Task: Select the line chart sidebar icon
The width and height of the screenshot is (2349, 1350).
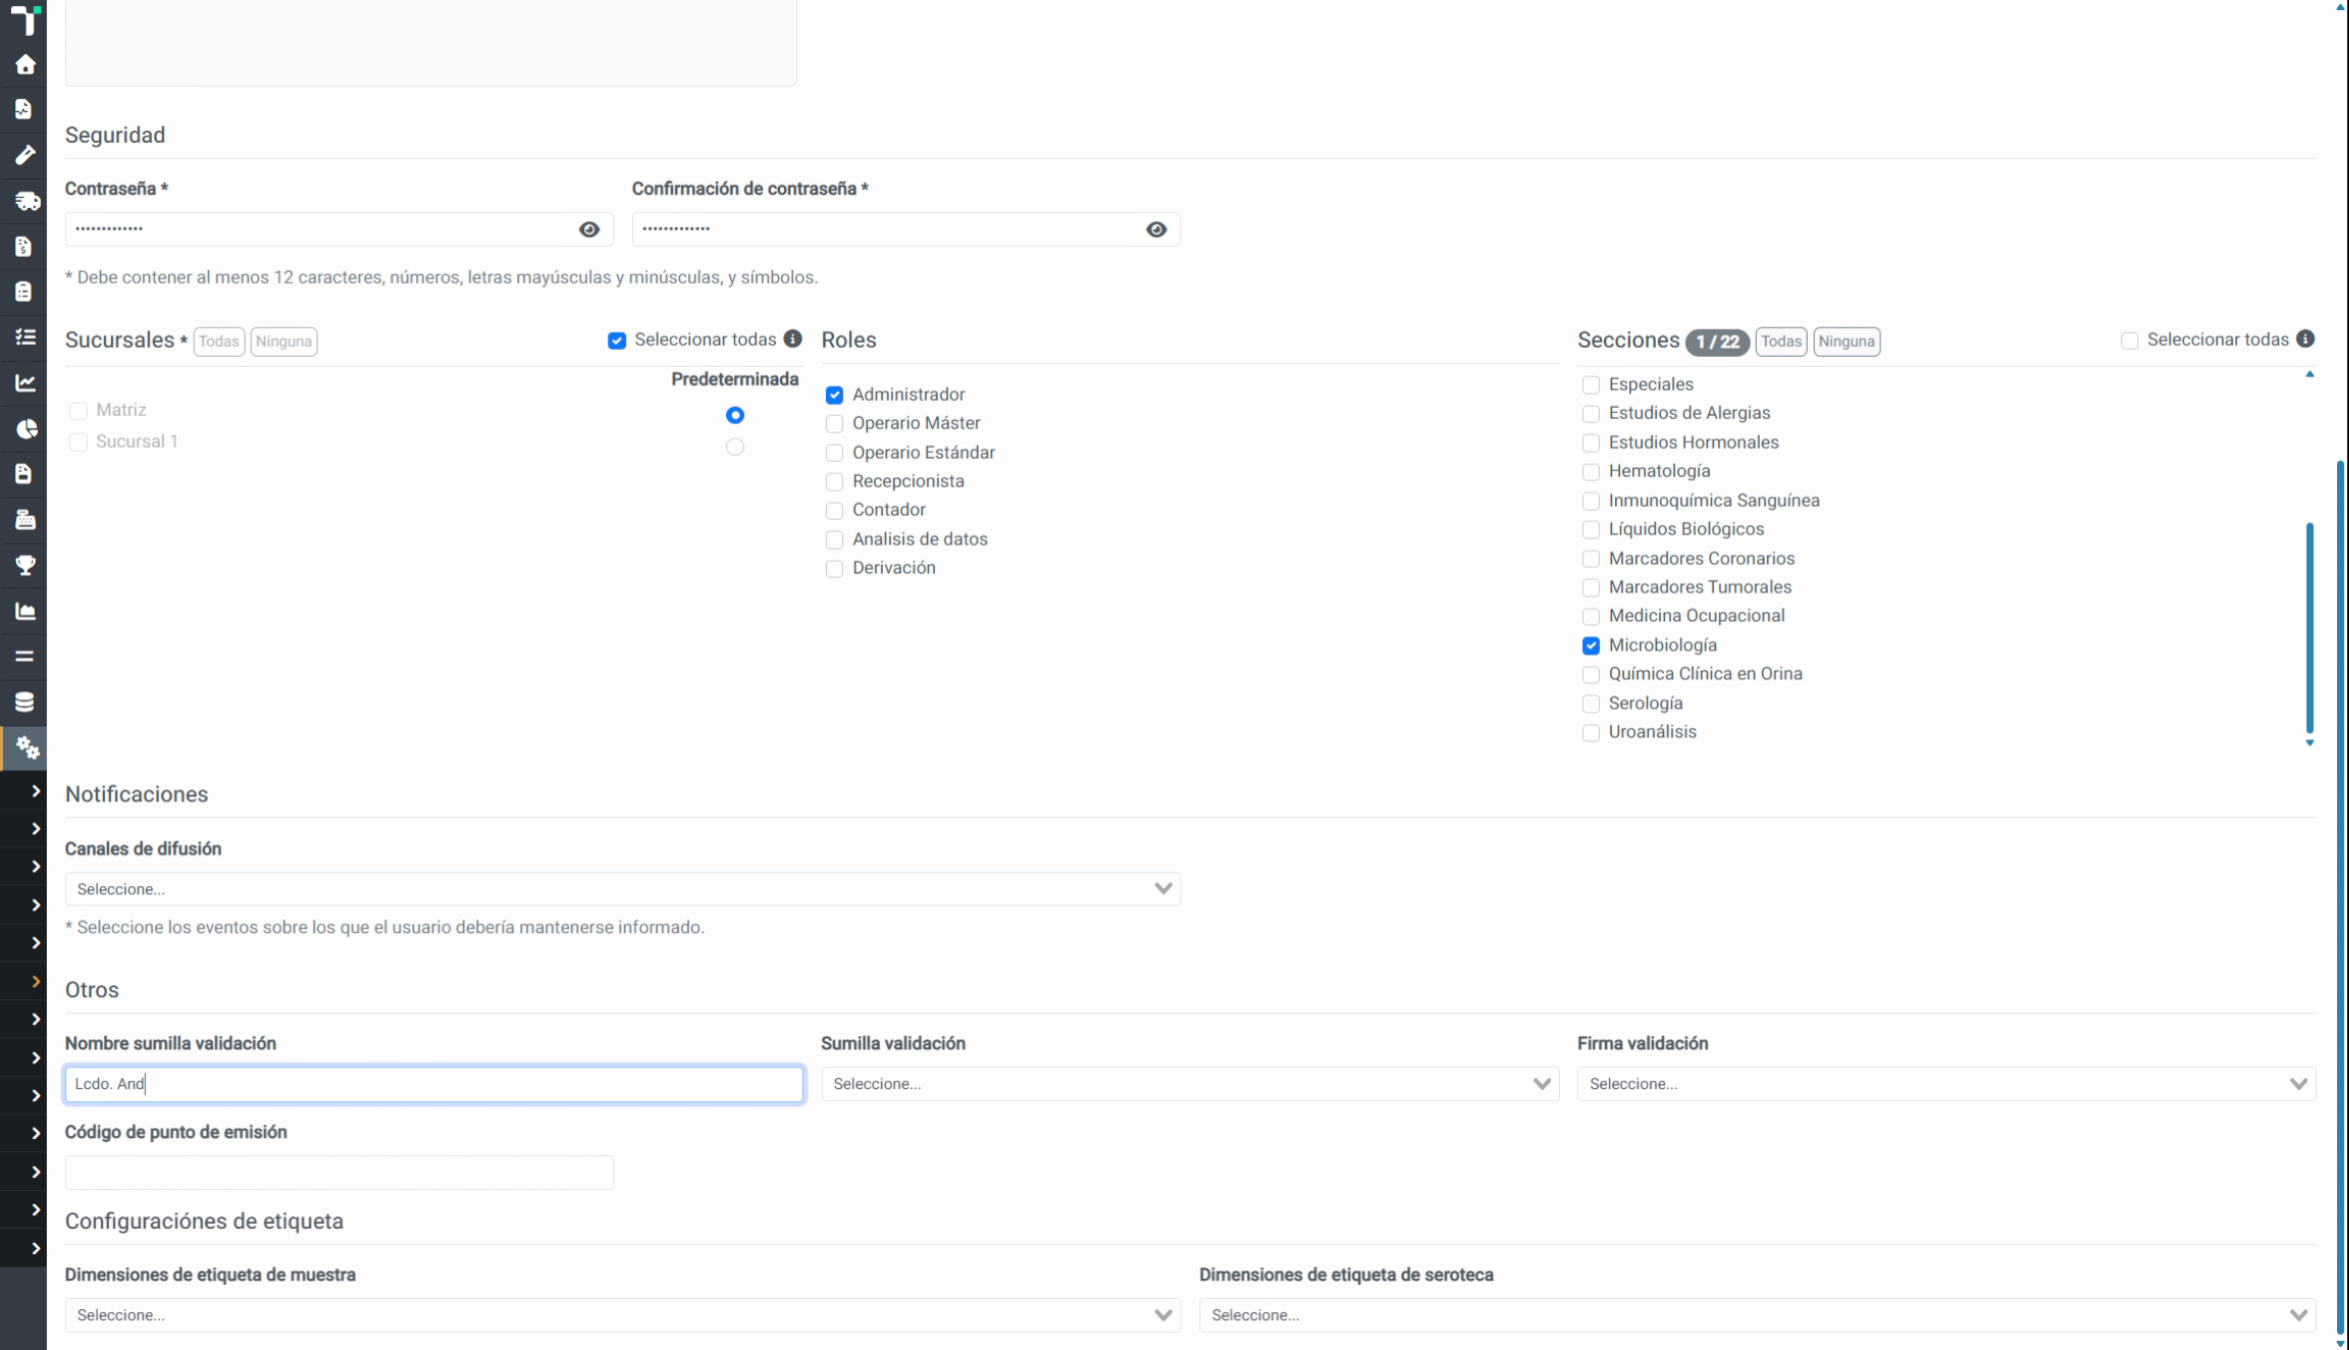Action: (24, 383)
